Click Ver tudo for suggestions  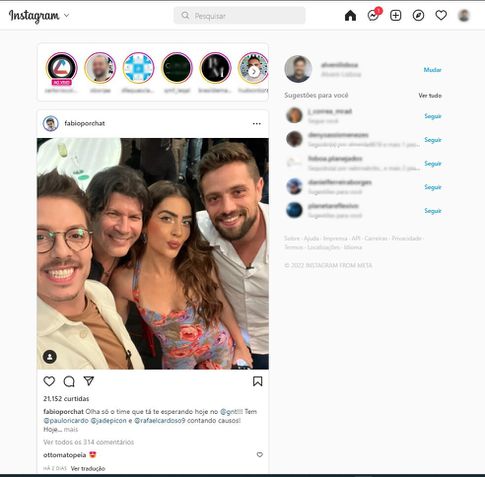pyautogui.click(x=430, y=96)
